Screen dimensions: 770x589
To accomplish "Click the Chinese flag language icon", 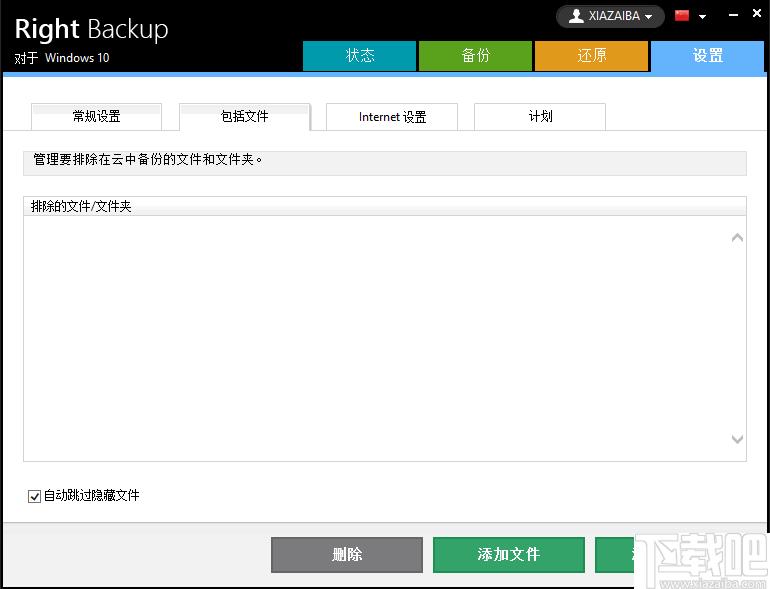I will point(682,16).
